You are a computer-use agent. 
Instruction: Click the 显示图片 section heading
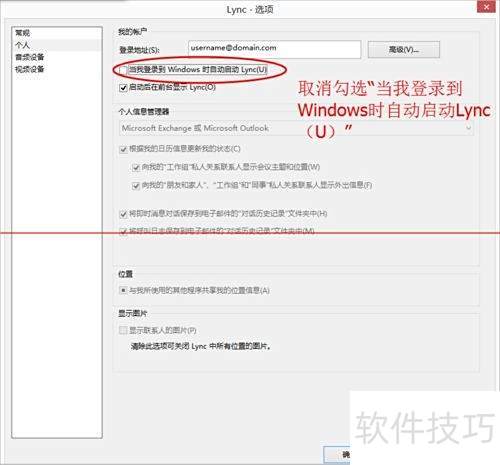132,313
